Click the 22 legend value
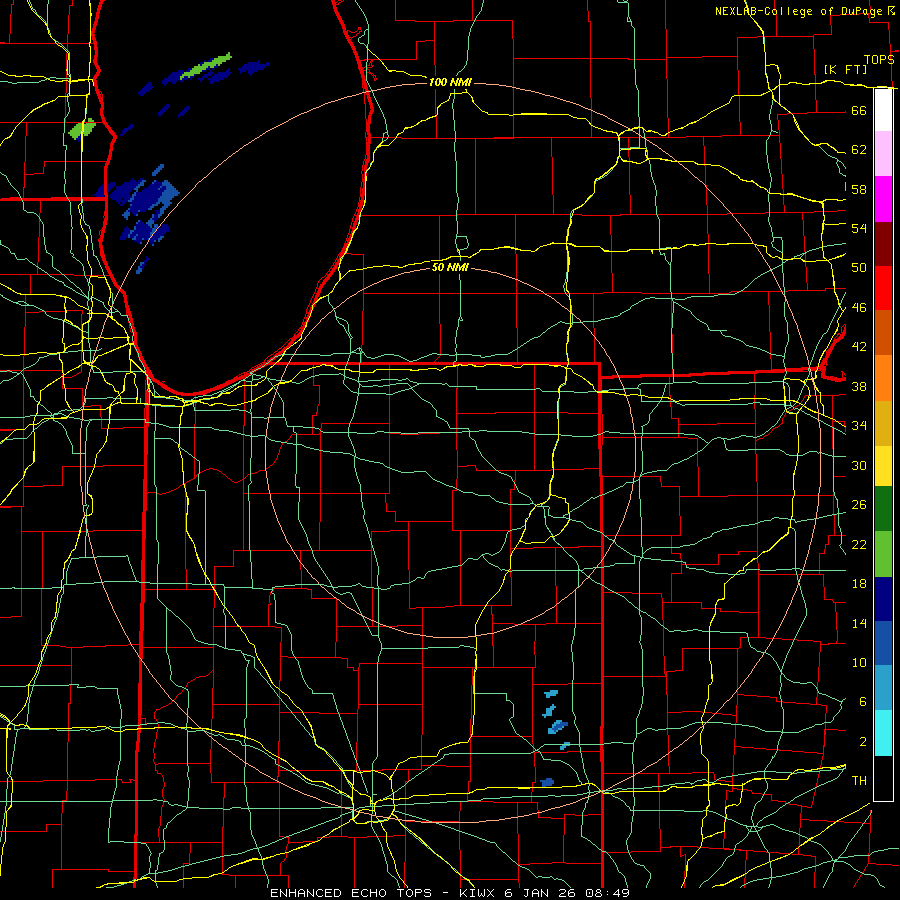 pyautogui.click(x=859, y=544)
